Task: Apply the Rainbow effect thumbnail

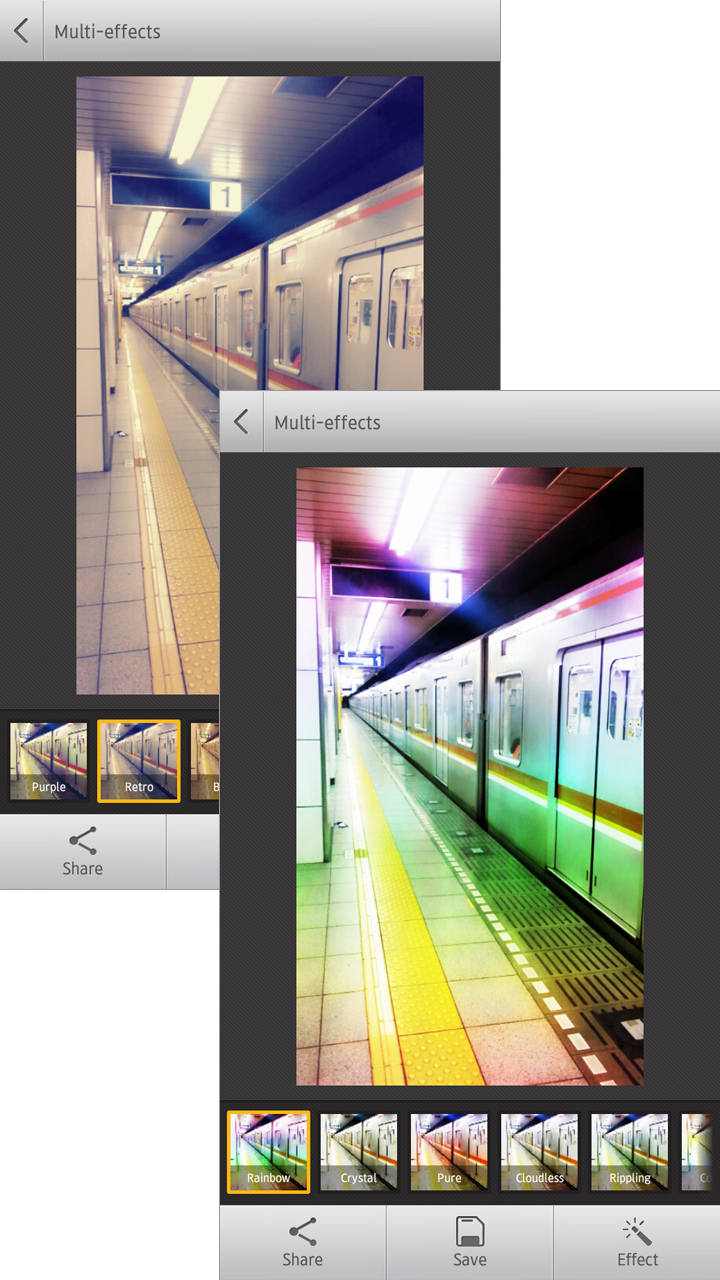Action: click(268, 1152)
